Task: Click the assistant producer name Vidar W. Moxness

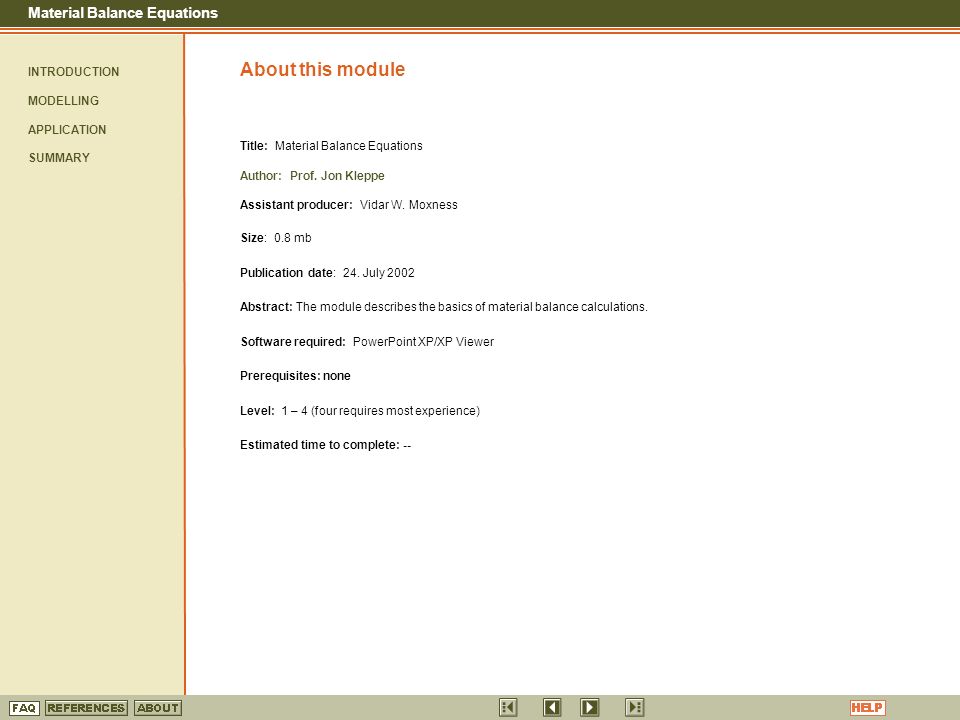Action: (408, 205)
